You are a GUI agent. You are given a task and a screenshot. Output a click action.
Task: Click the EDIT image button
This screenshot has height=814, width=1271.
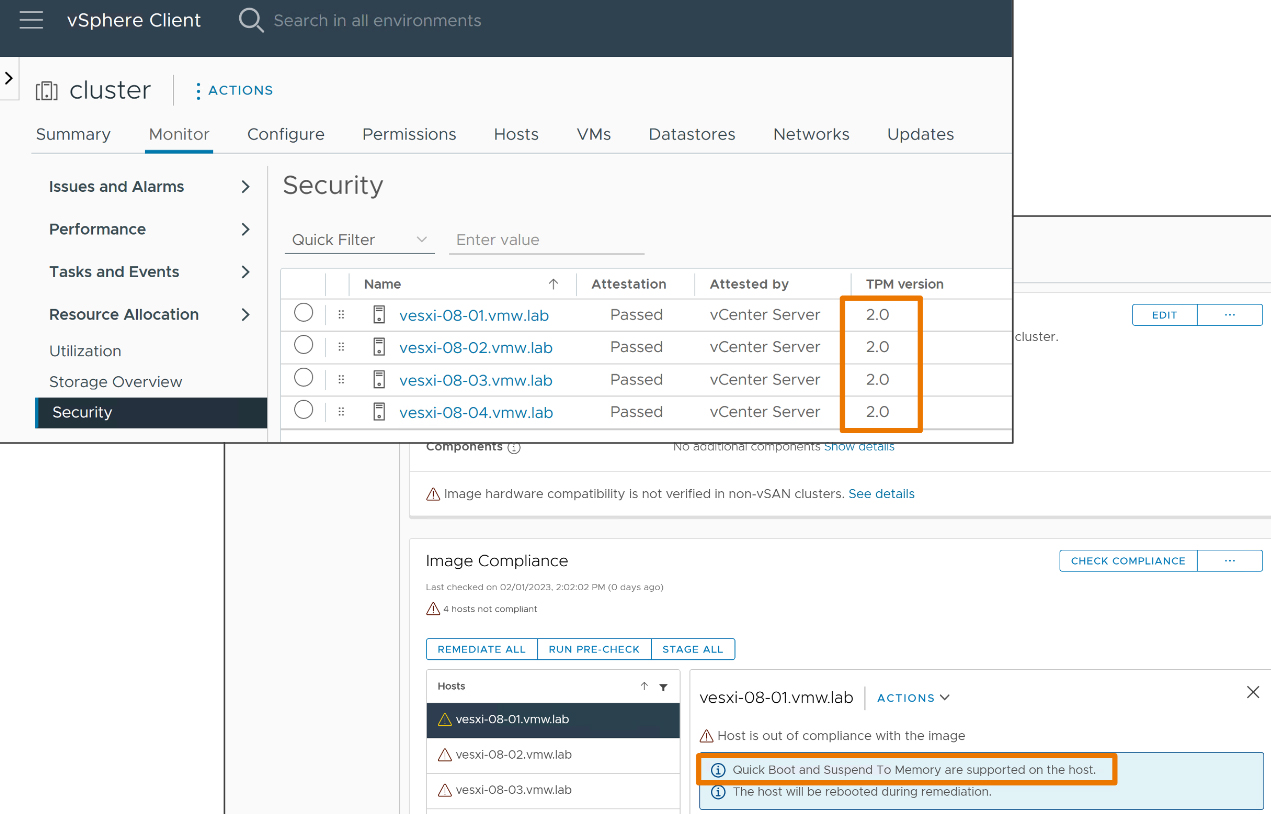click(x=1165, y=315)
